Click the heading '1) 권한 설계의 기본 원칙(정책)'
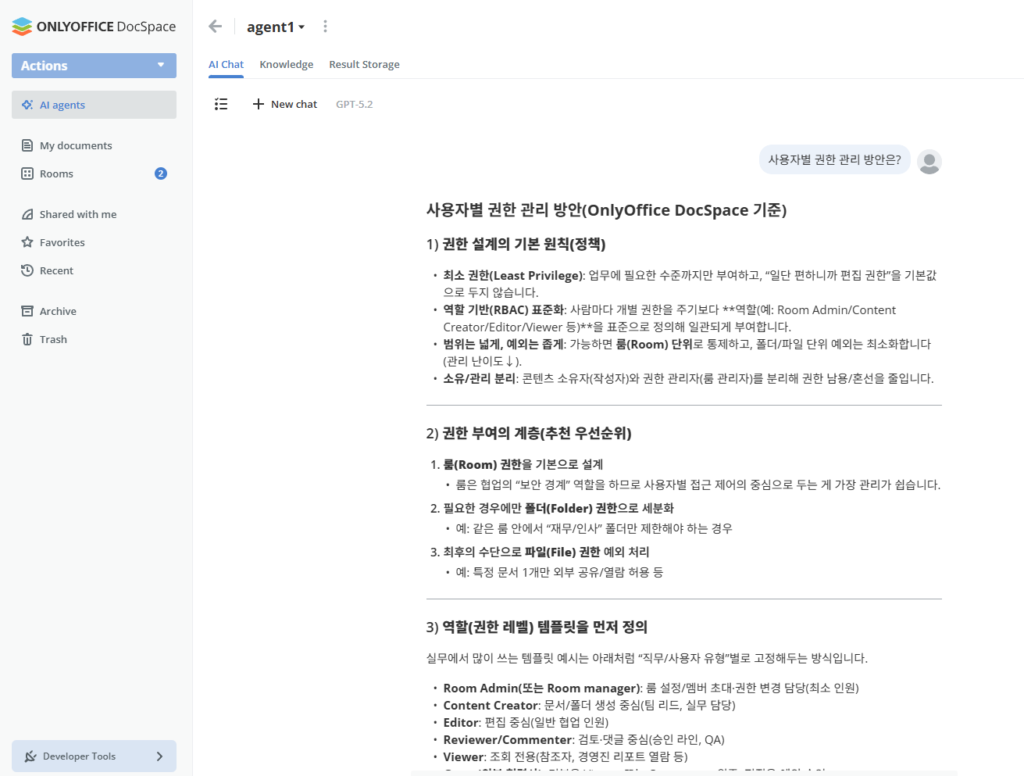 516,244
